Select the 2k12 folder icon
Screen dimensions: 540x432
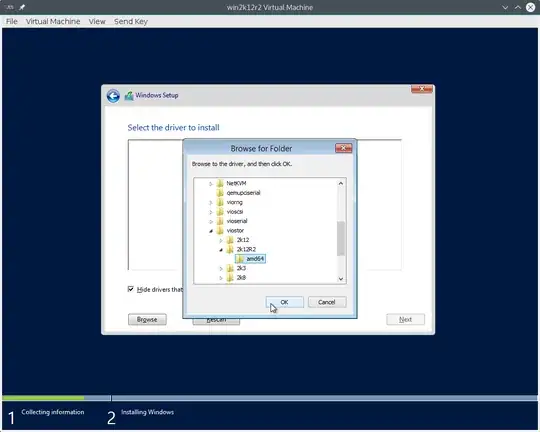point(230,240)
